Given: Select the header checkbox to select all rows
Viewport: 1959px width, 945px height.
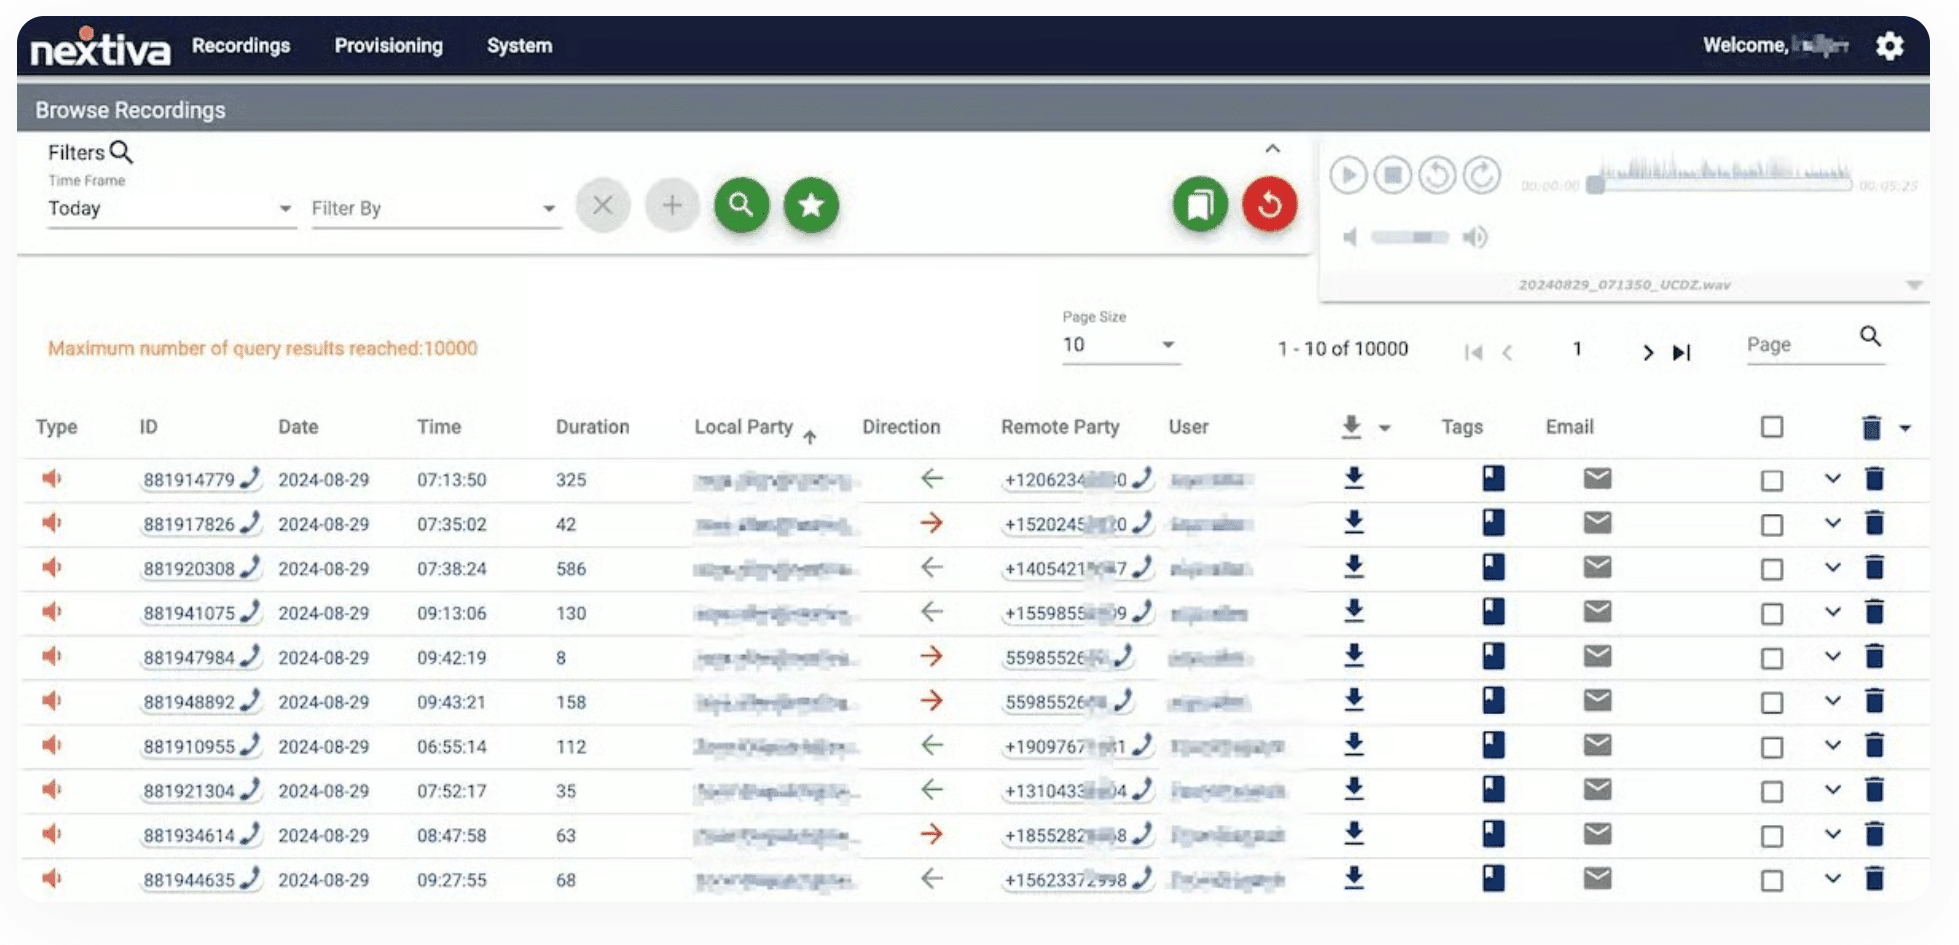Looking at the screenshot, I should pyautogui.click(x=1771, y=426).
